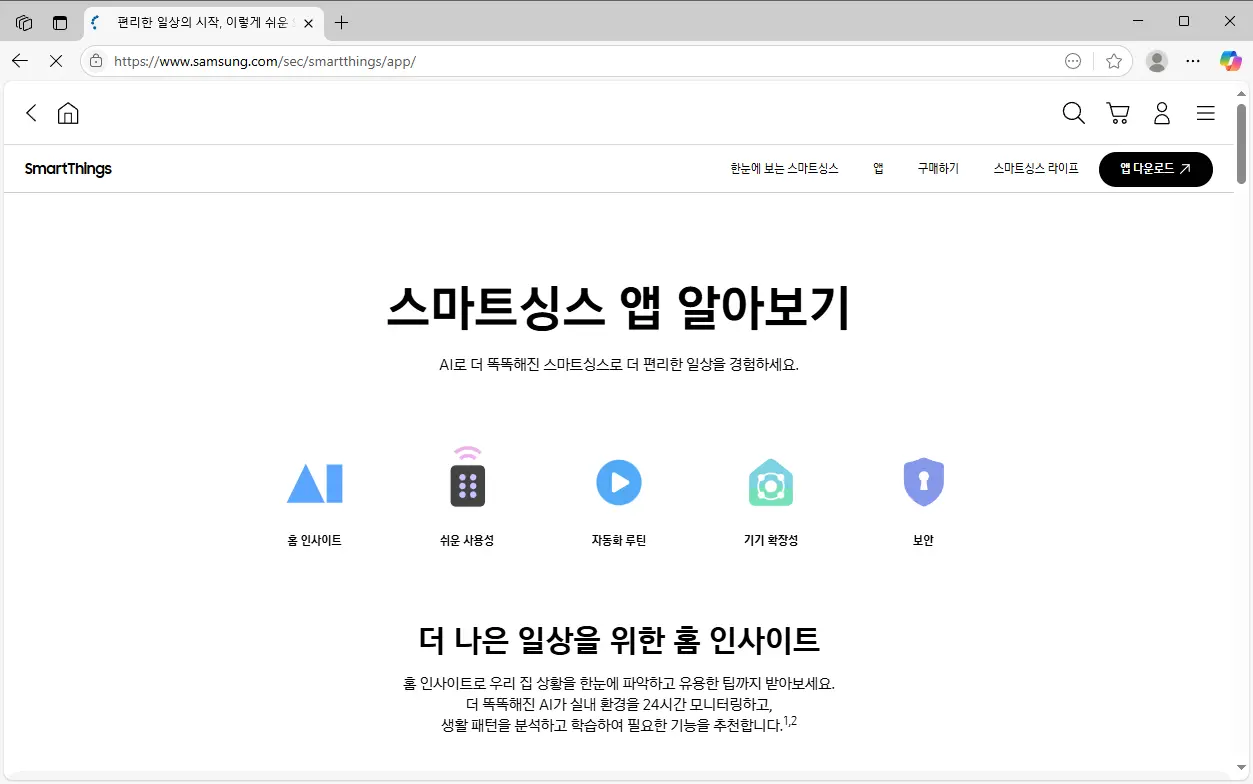The height and width of the screenshot is (784, 1253).
Task: Click the footnote 1,2 superscript
Action: [790, 721]
